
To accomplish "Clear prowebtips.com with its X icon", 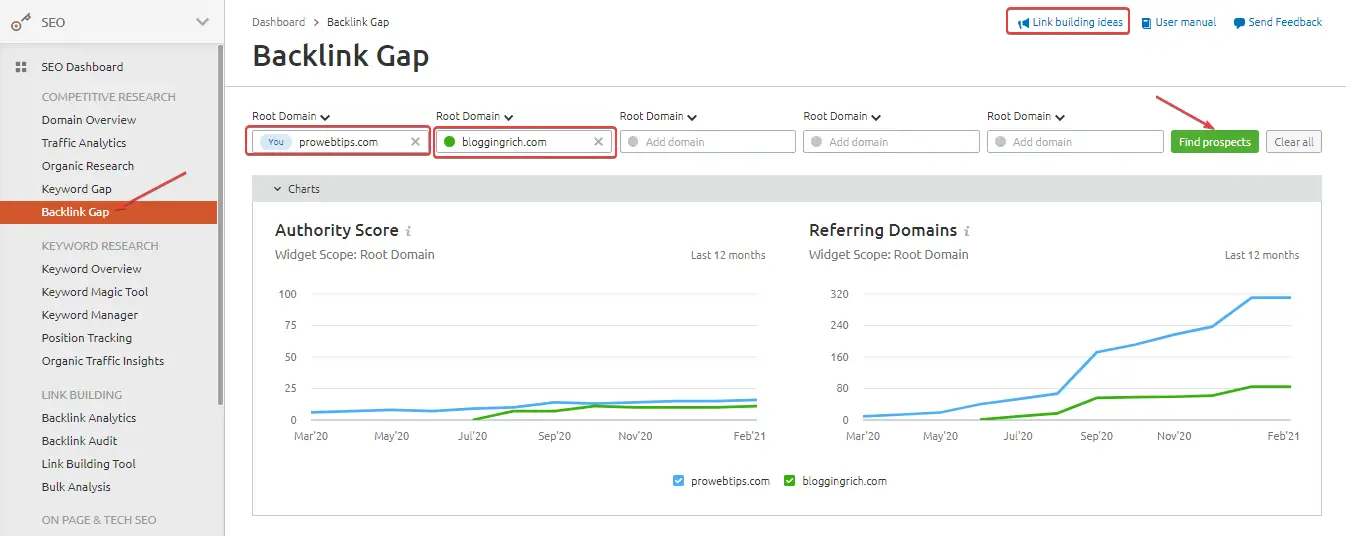I will (x=415, y=142).
